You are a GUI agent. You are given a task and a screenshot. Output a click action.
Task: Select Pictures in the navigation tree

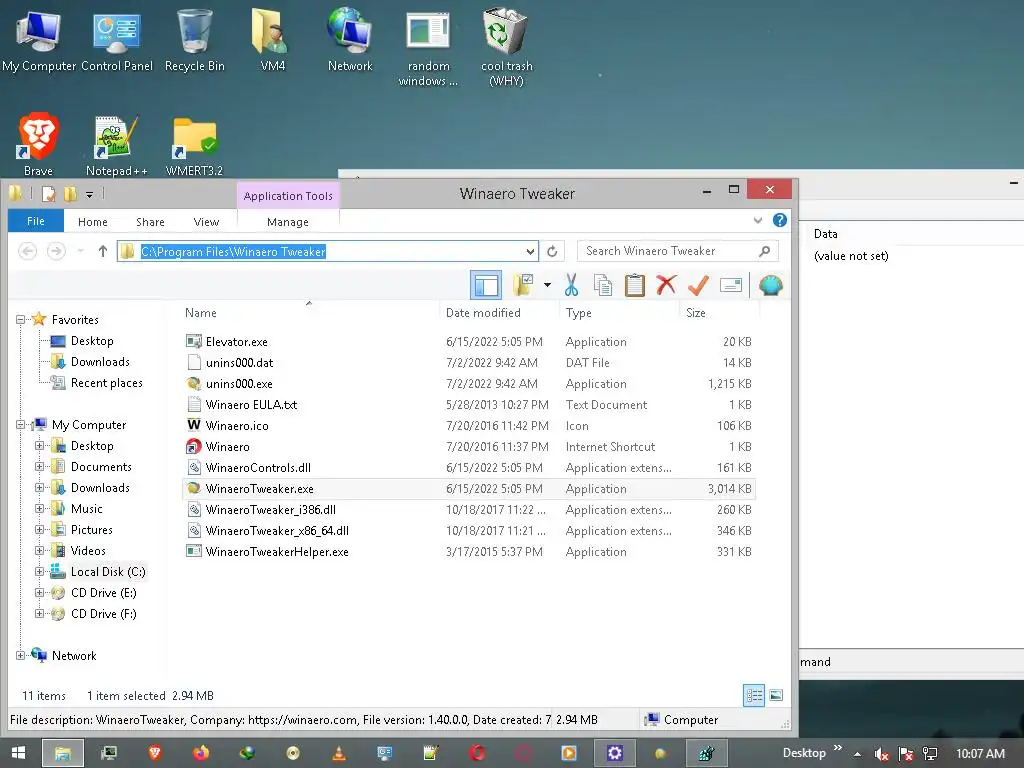coord(91,530)
